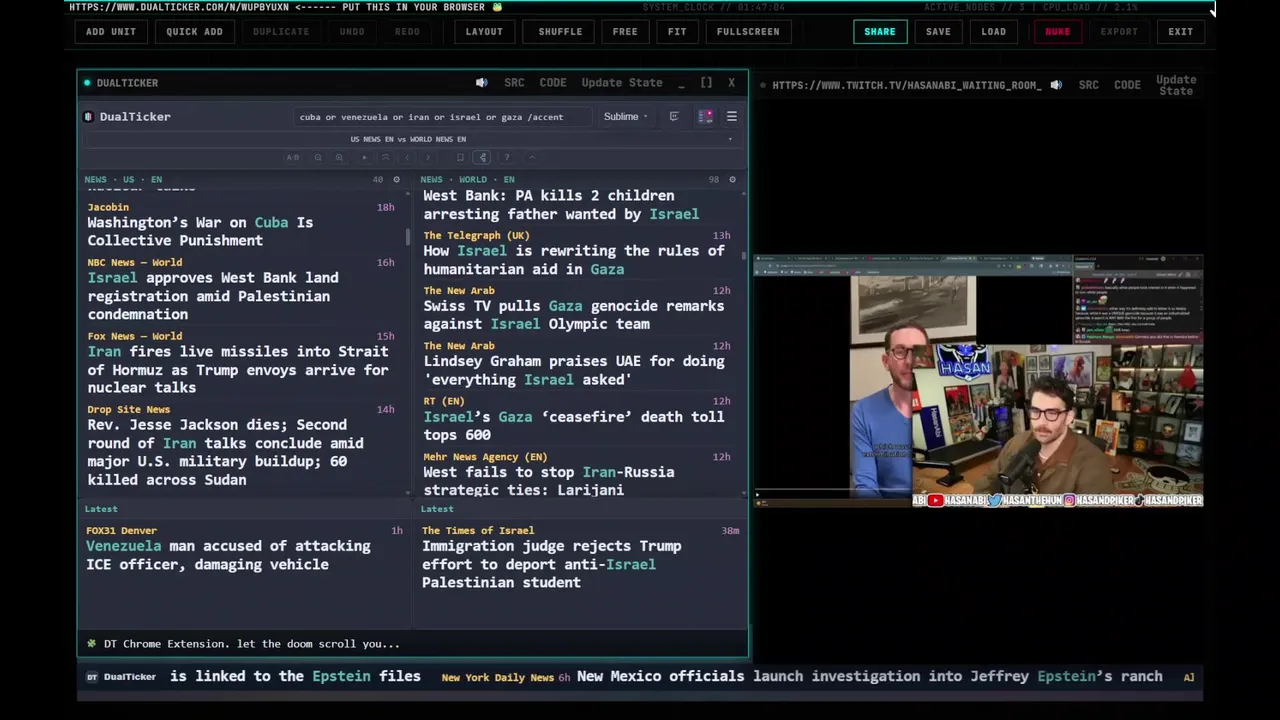Open NBC News headline on West Bank land registration
This screenshot has width=1280, height=720.
coord(213,296)
